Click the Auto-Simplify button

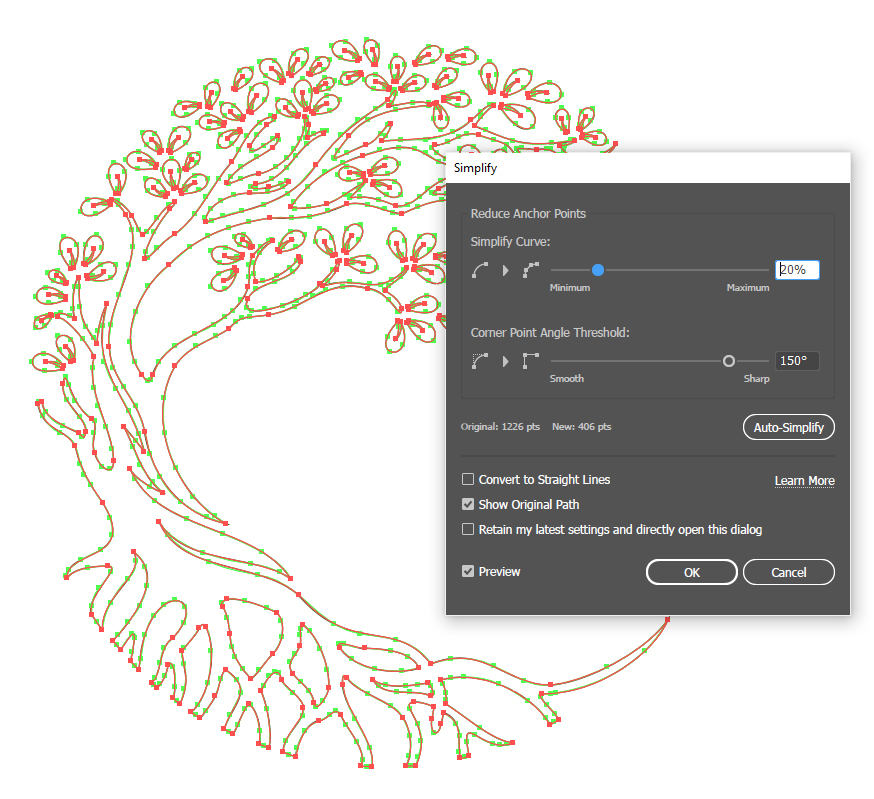click(789, 427)
